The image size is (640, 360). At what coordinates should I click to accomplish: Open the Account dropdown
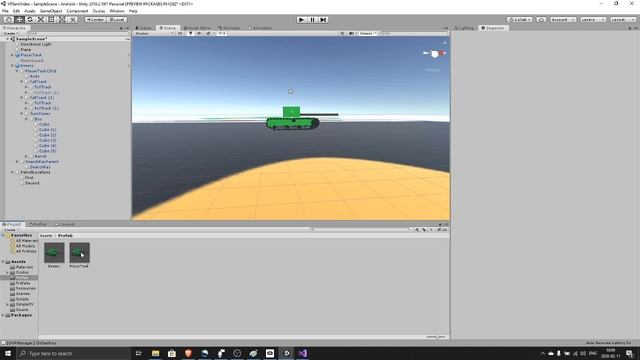pyautogui.click(x=563, y=20)
